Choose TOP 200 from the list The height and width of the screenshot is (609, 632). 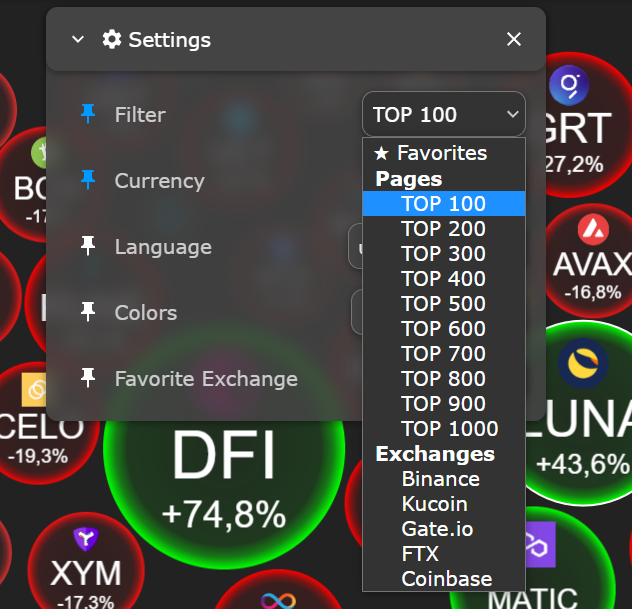click(444, 229)
